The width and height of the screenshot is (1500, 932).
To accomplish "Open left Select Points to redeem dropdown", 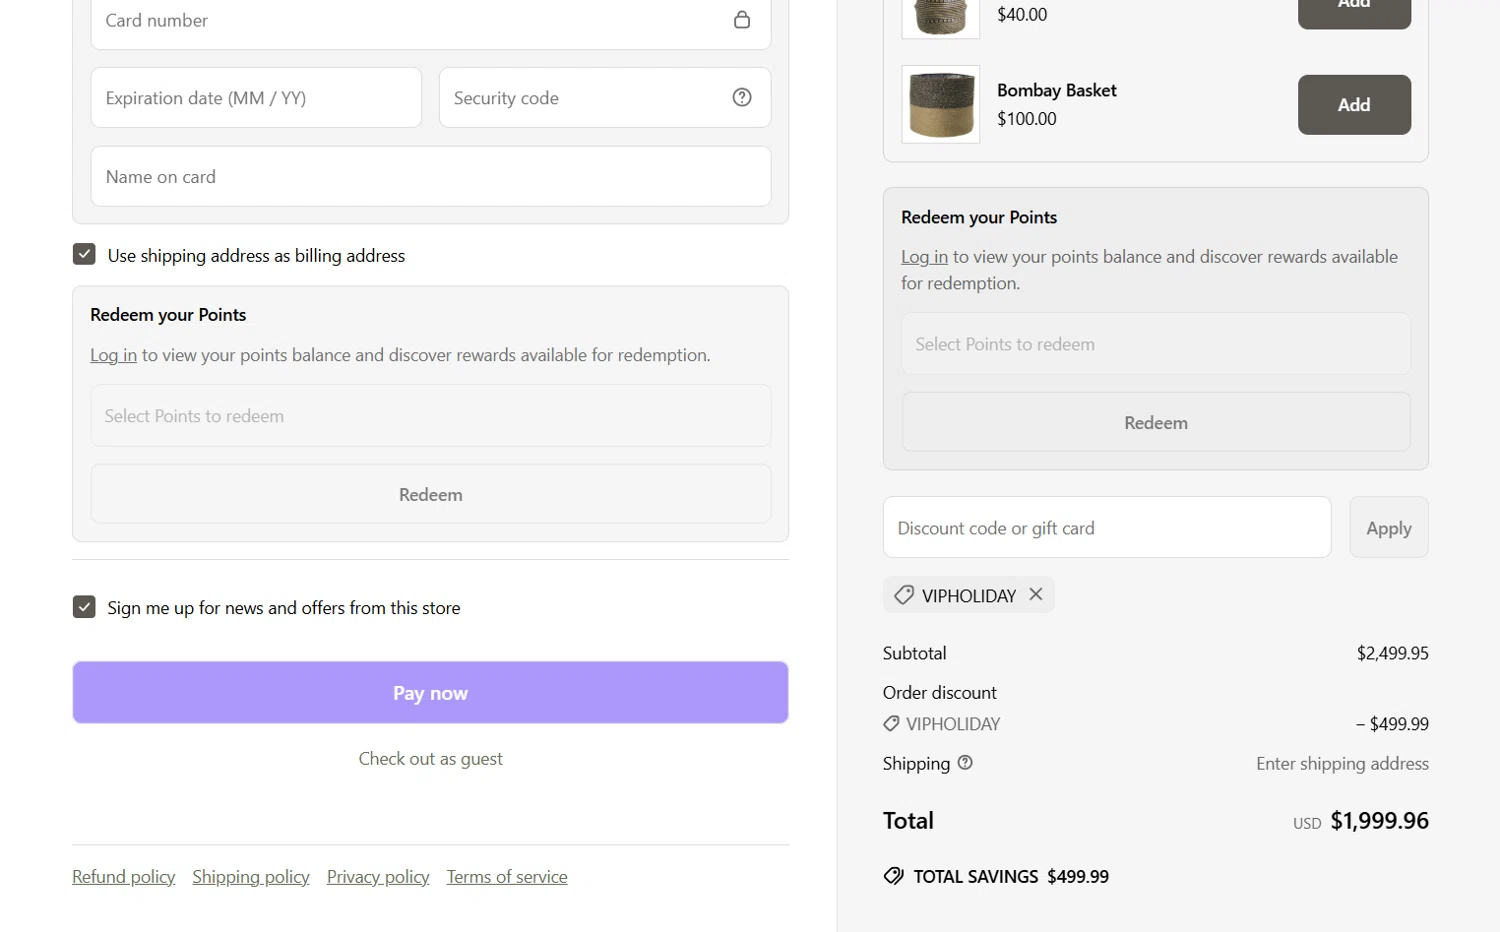I will (430, 416).
